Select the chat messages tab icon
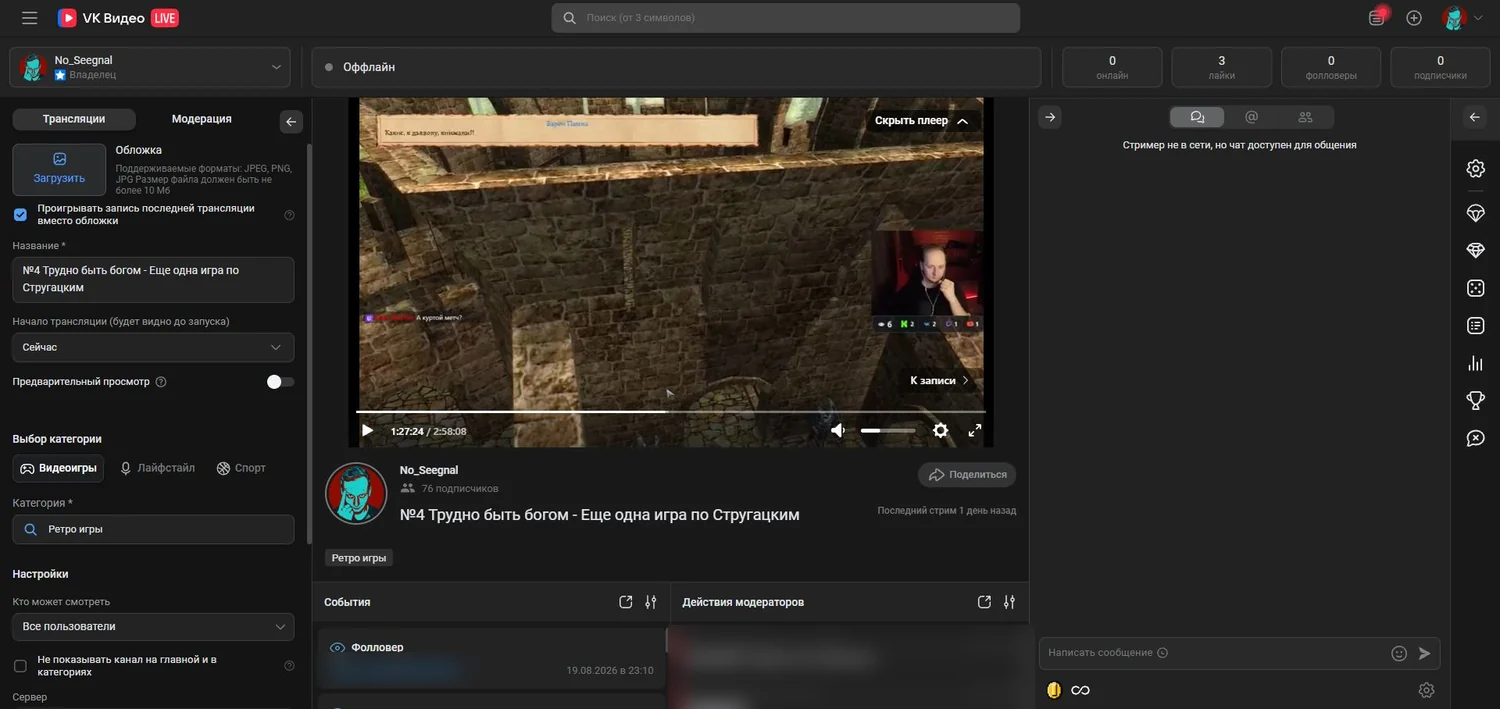1500x709 pixels. [1197, 117]
